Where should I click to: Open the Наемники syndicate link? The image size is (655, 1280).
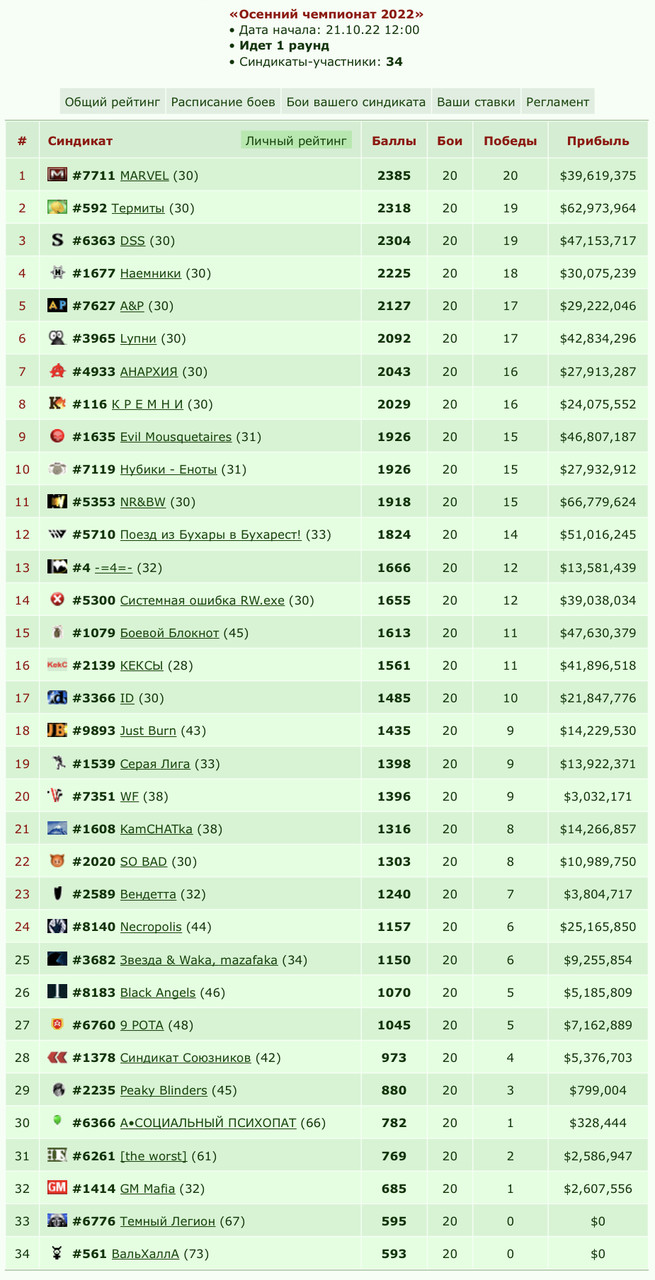click(150, 273)
